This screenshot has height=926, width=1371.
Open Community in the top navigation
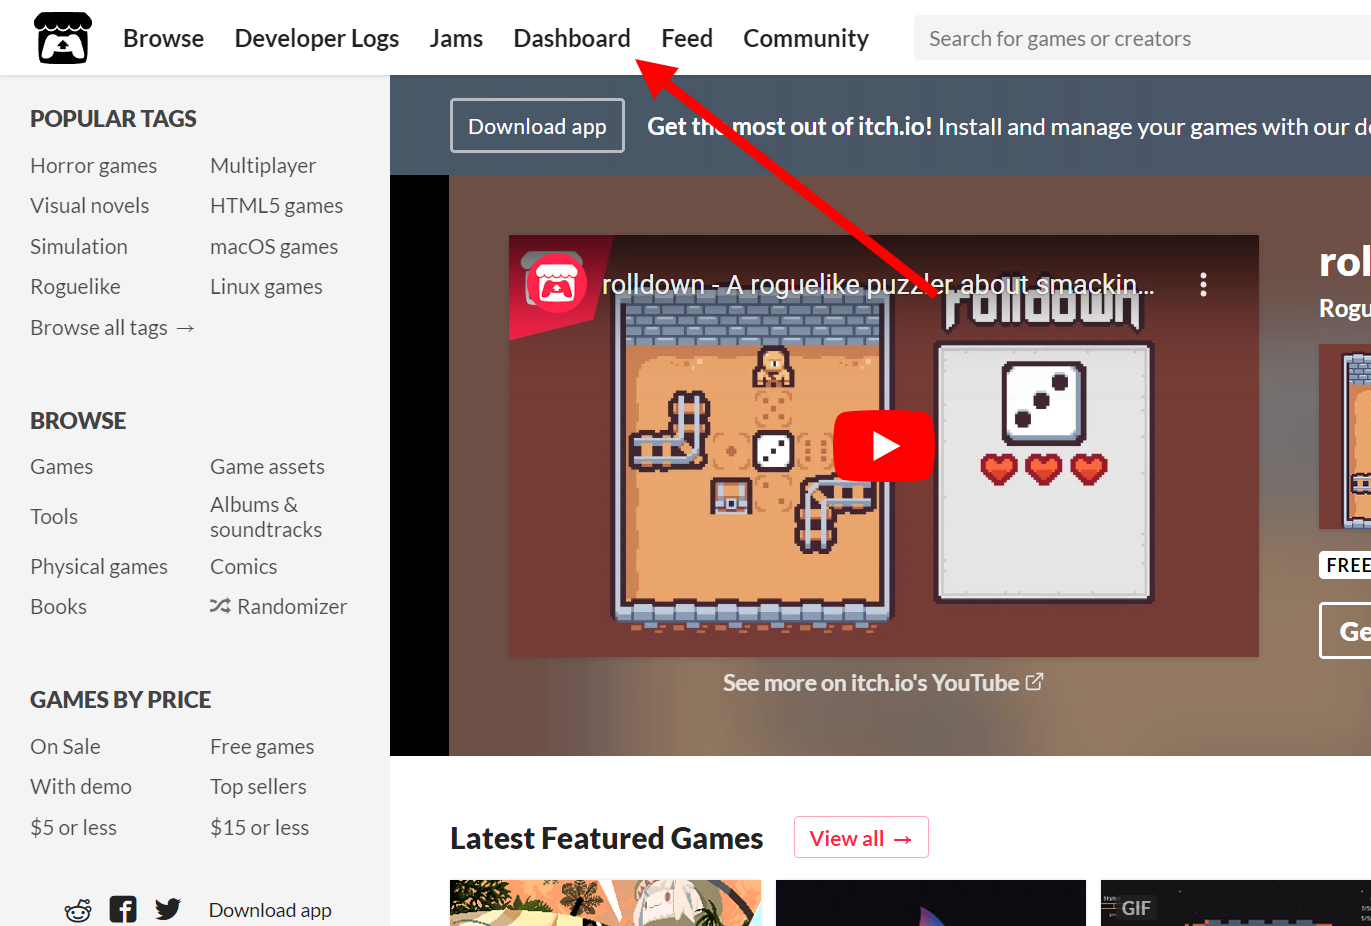tap(806, 38)
